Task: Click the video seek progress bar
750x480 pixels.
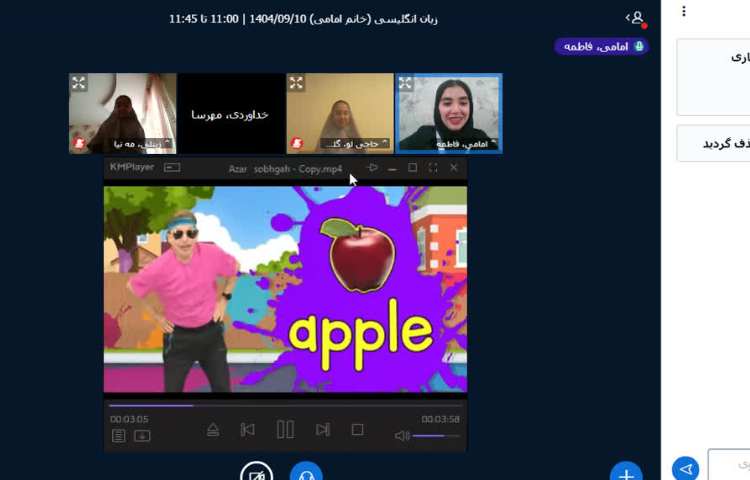Action: [x=285, y=405]
